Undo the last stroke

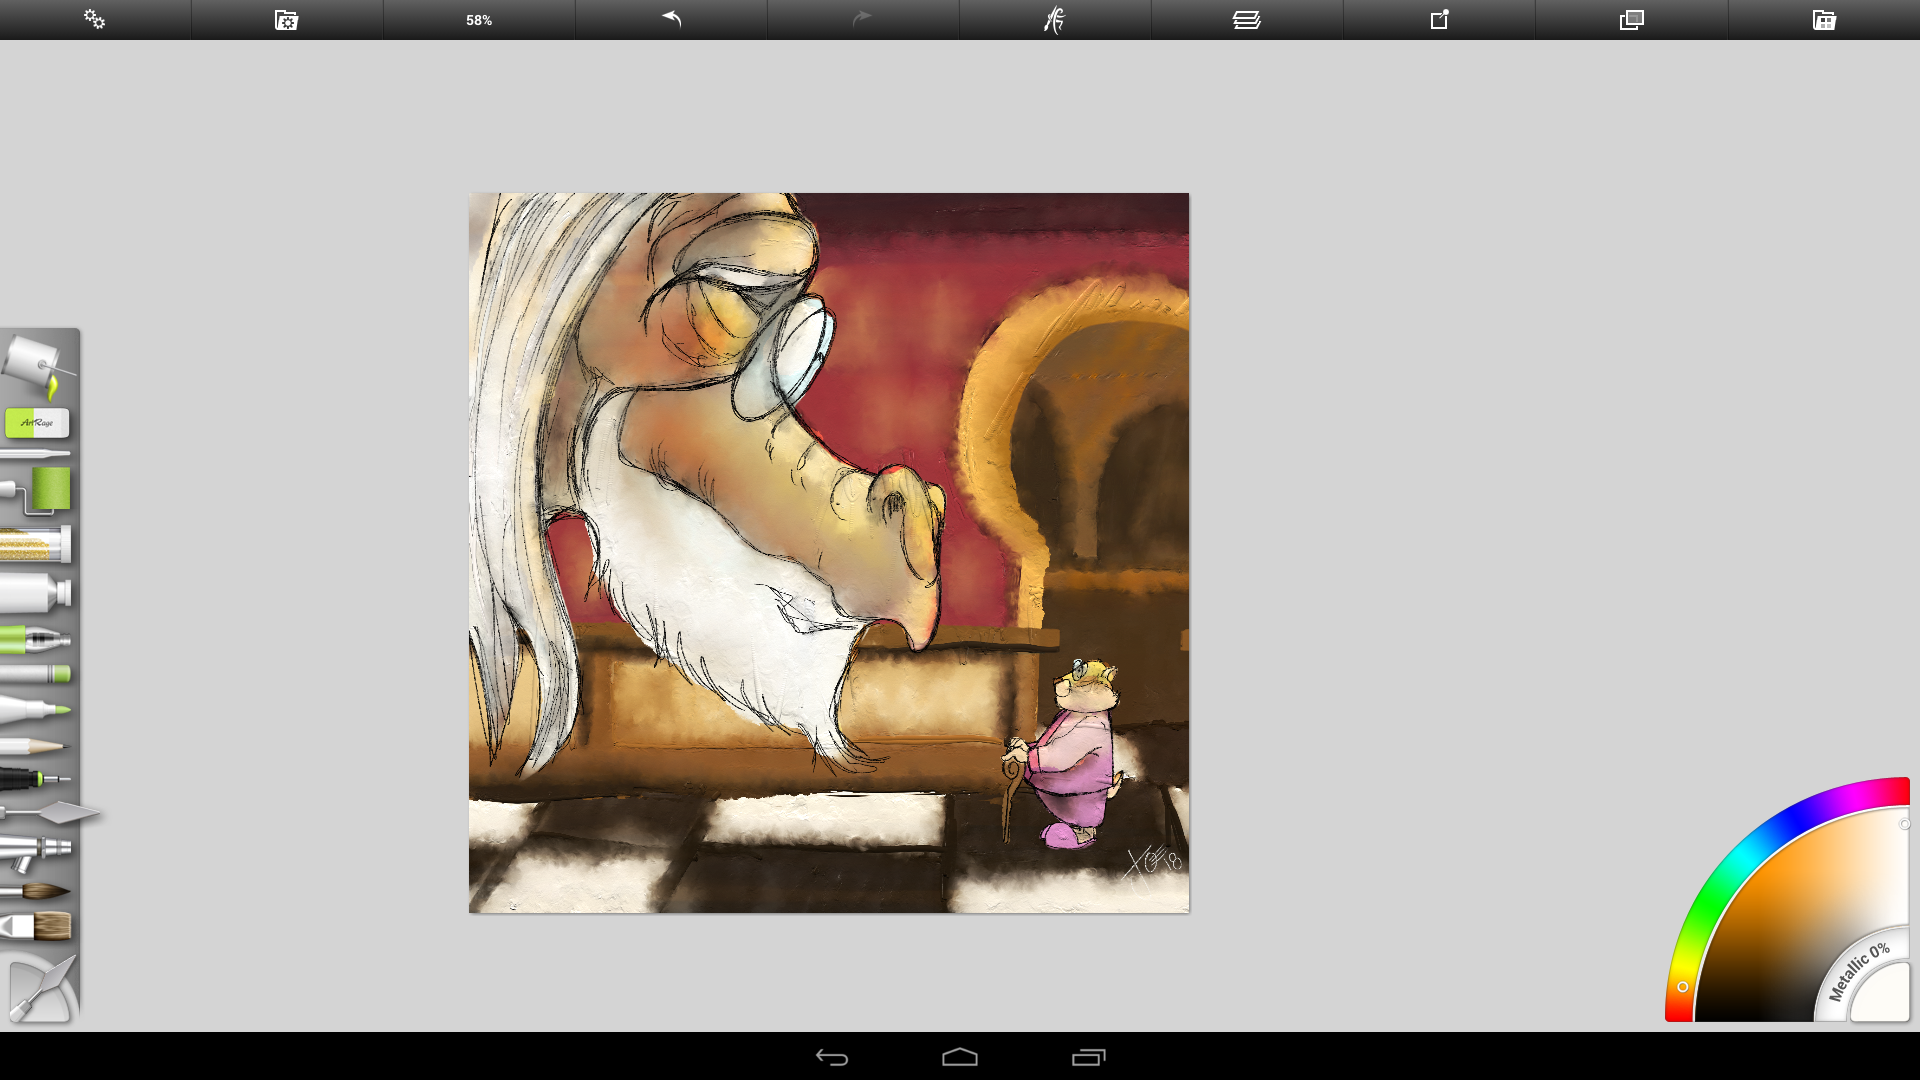point(671,20)
